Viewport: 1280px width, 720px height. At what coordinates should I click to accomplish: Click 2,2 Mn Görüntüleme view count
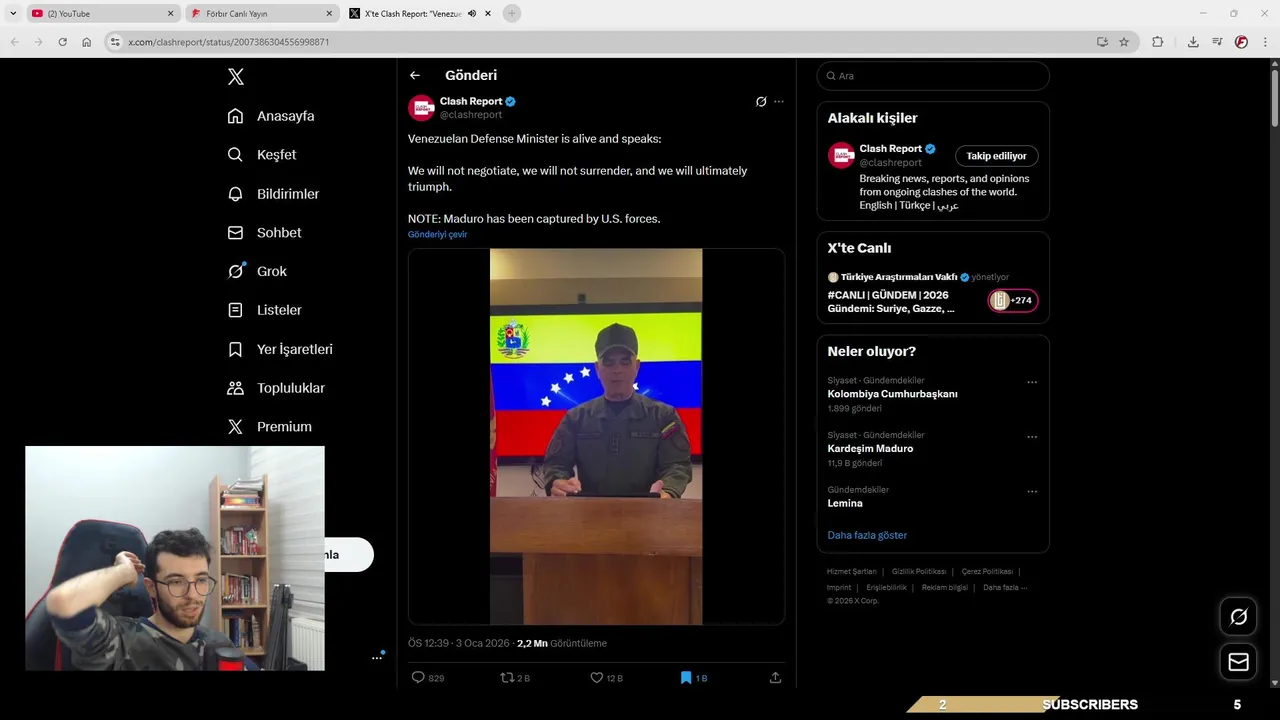(x=562, y=643)
